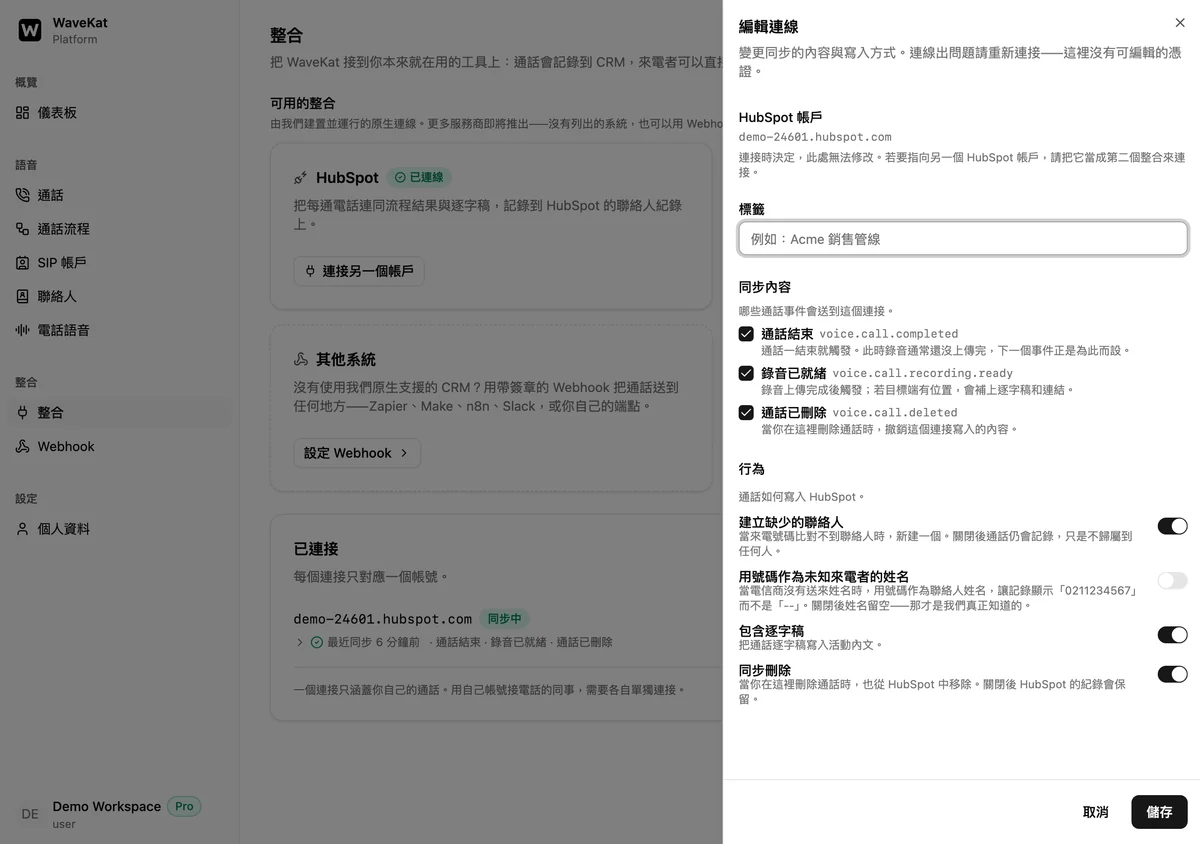1200x844 pixels.
Task: Click 儲存 to save connection
Action: tap(1160, 812)
